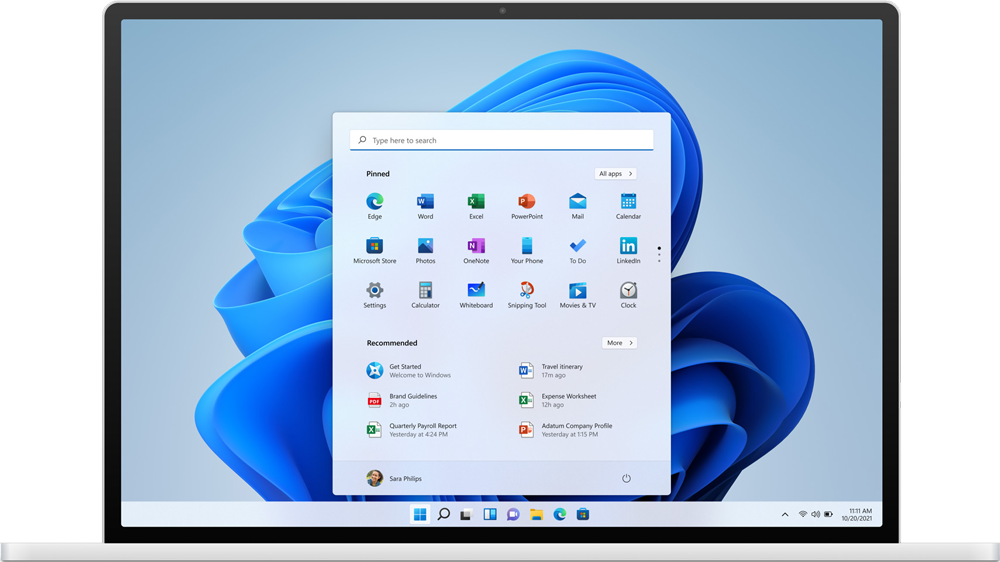Open the pinned Excel app
This screenshot has width=1000, height=562.
476,206
